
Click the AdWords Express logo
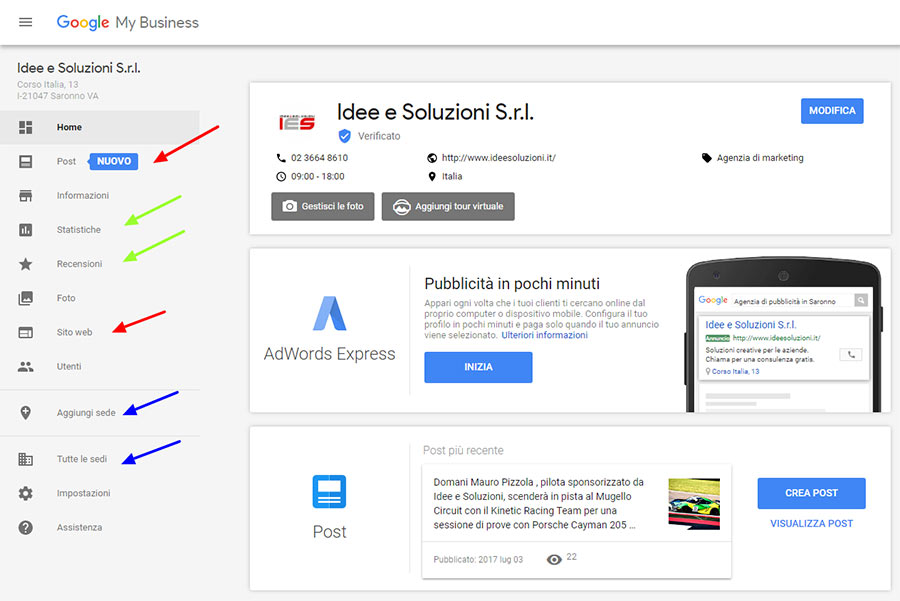(x=329, y=313)
